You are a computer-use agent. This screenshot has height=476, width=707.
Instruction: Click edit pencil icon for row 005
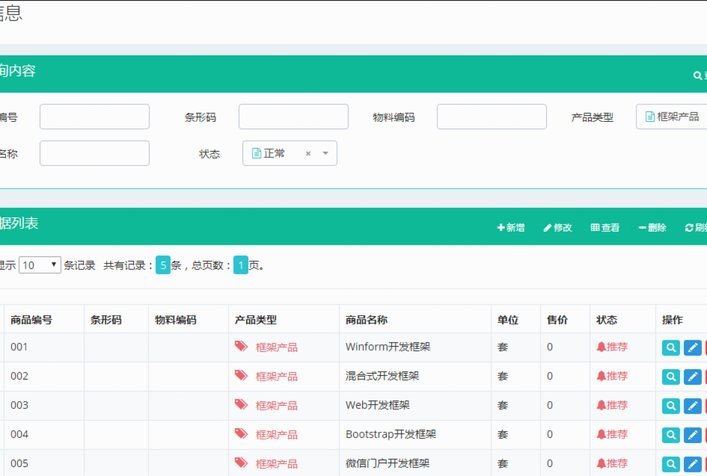[x=693, y=464]
